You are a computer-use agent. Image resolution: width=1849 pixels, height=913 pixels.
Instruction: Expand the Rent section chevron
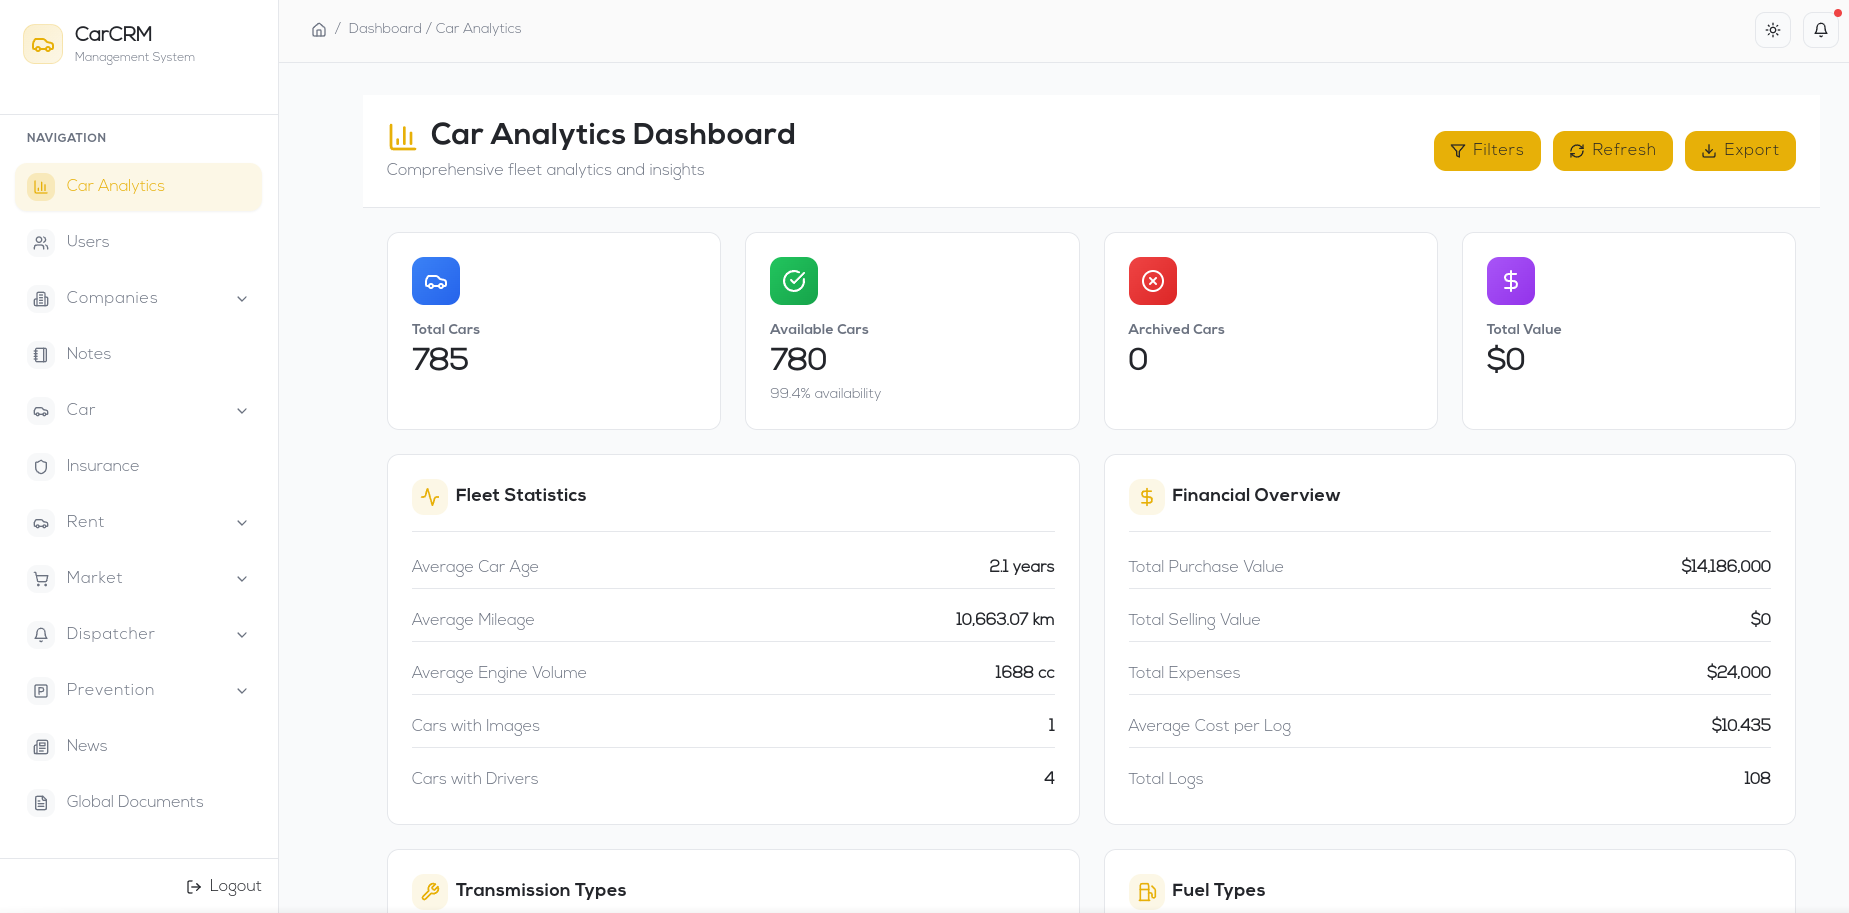click(242, 523)
